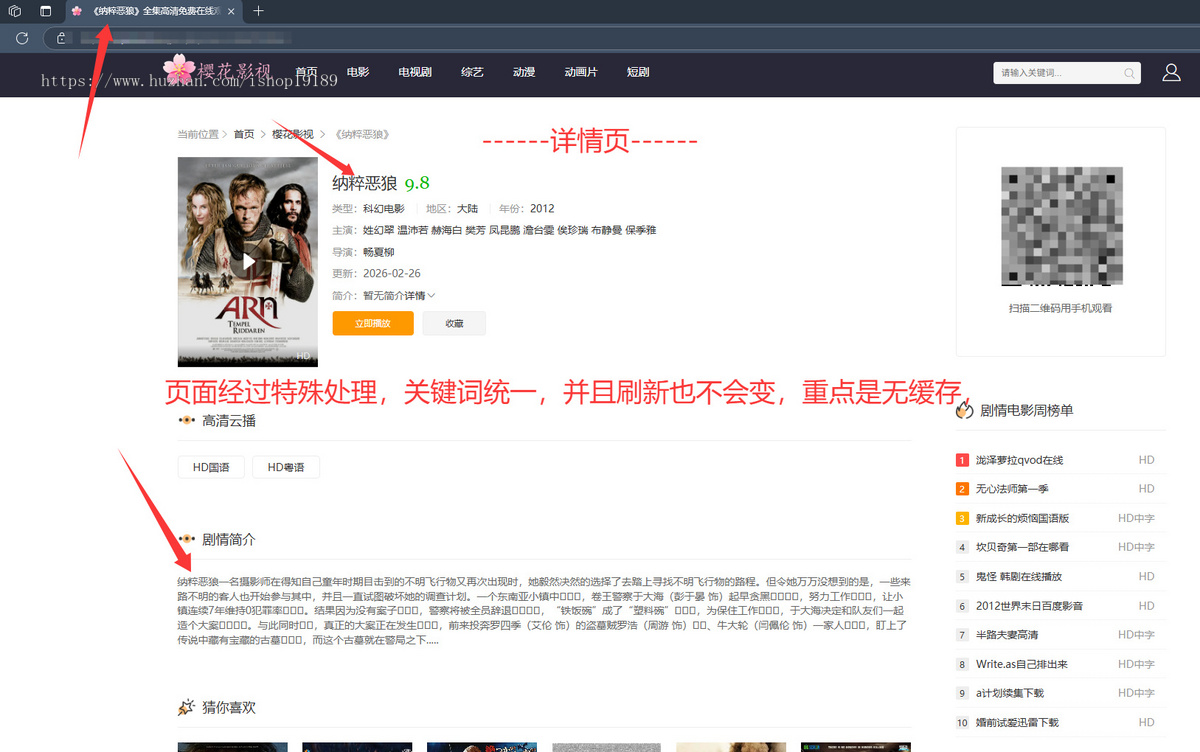Image resolution: width=1200 pixels, height=752 pixels.
Task: Click the 科幻电影 genre link
Action: pyautogui.click(x=384, y=209)
